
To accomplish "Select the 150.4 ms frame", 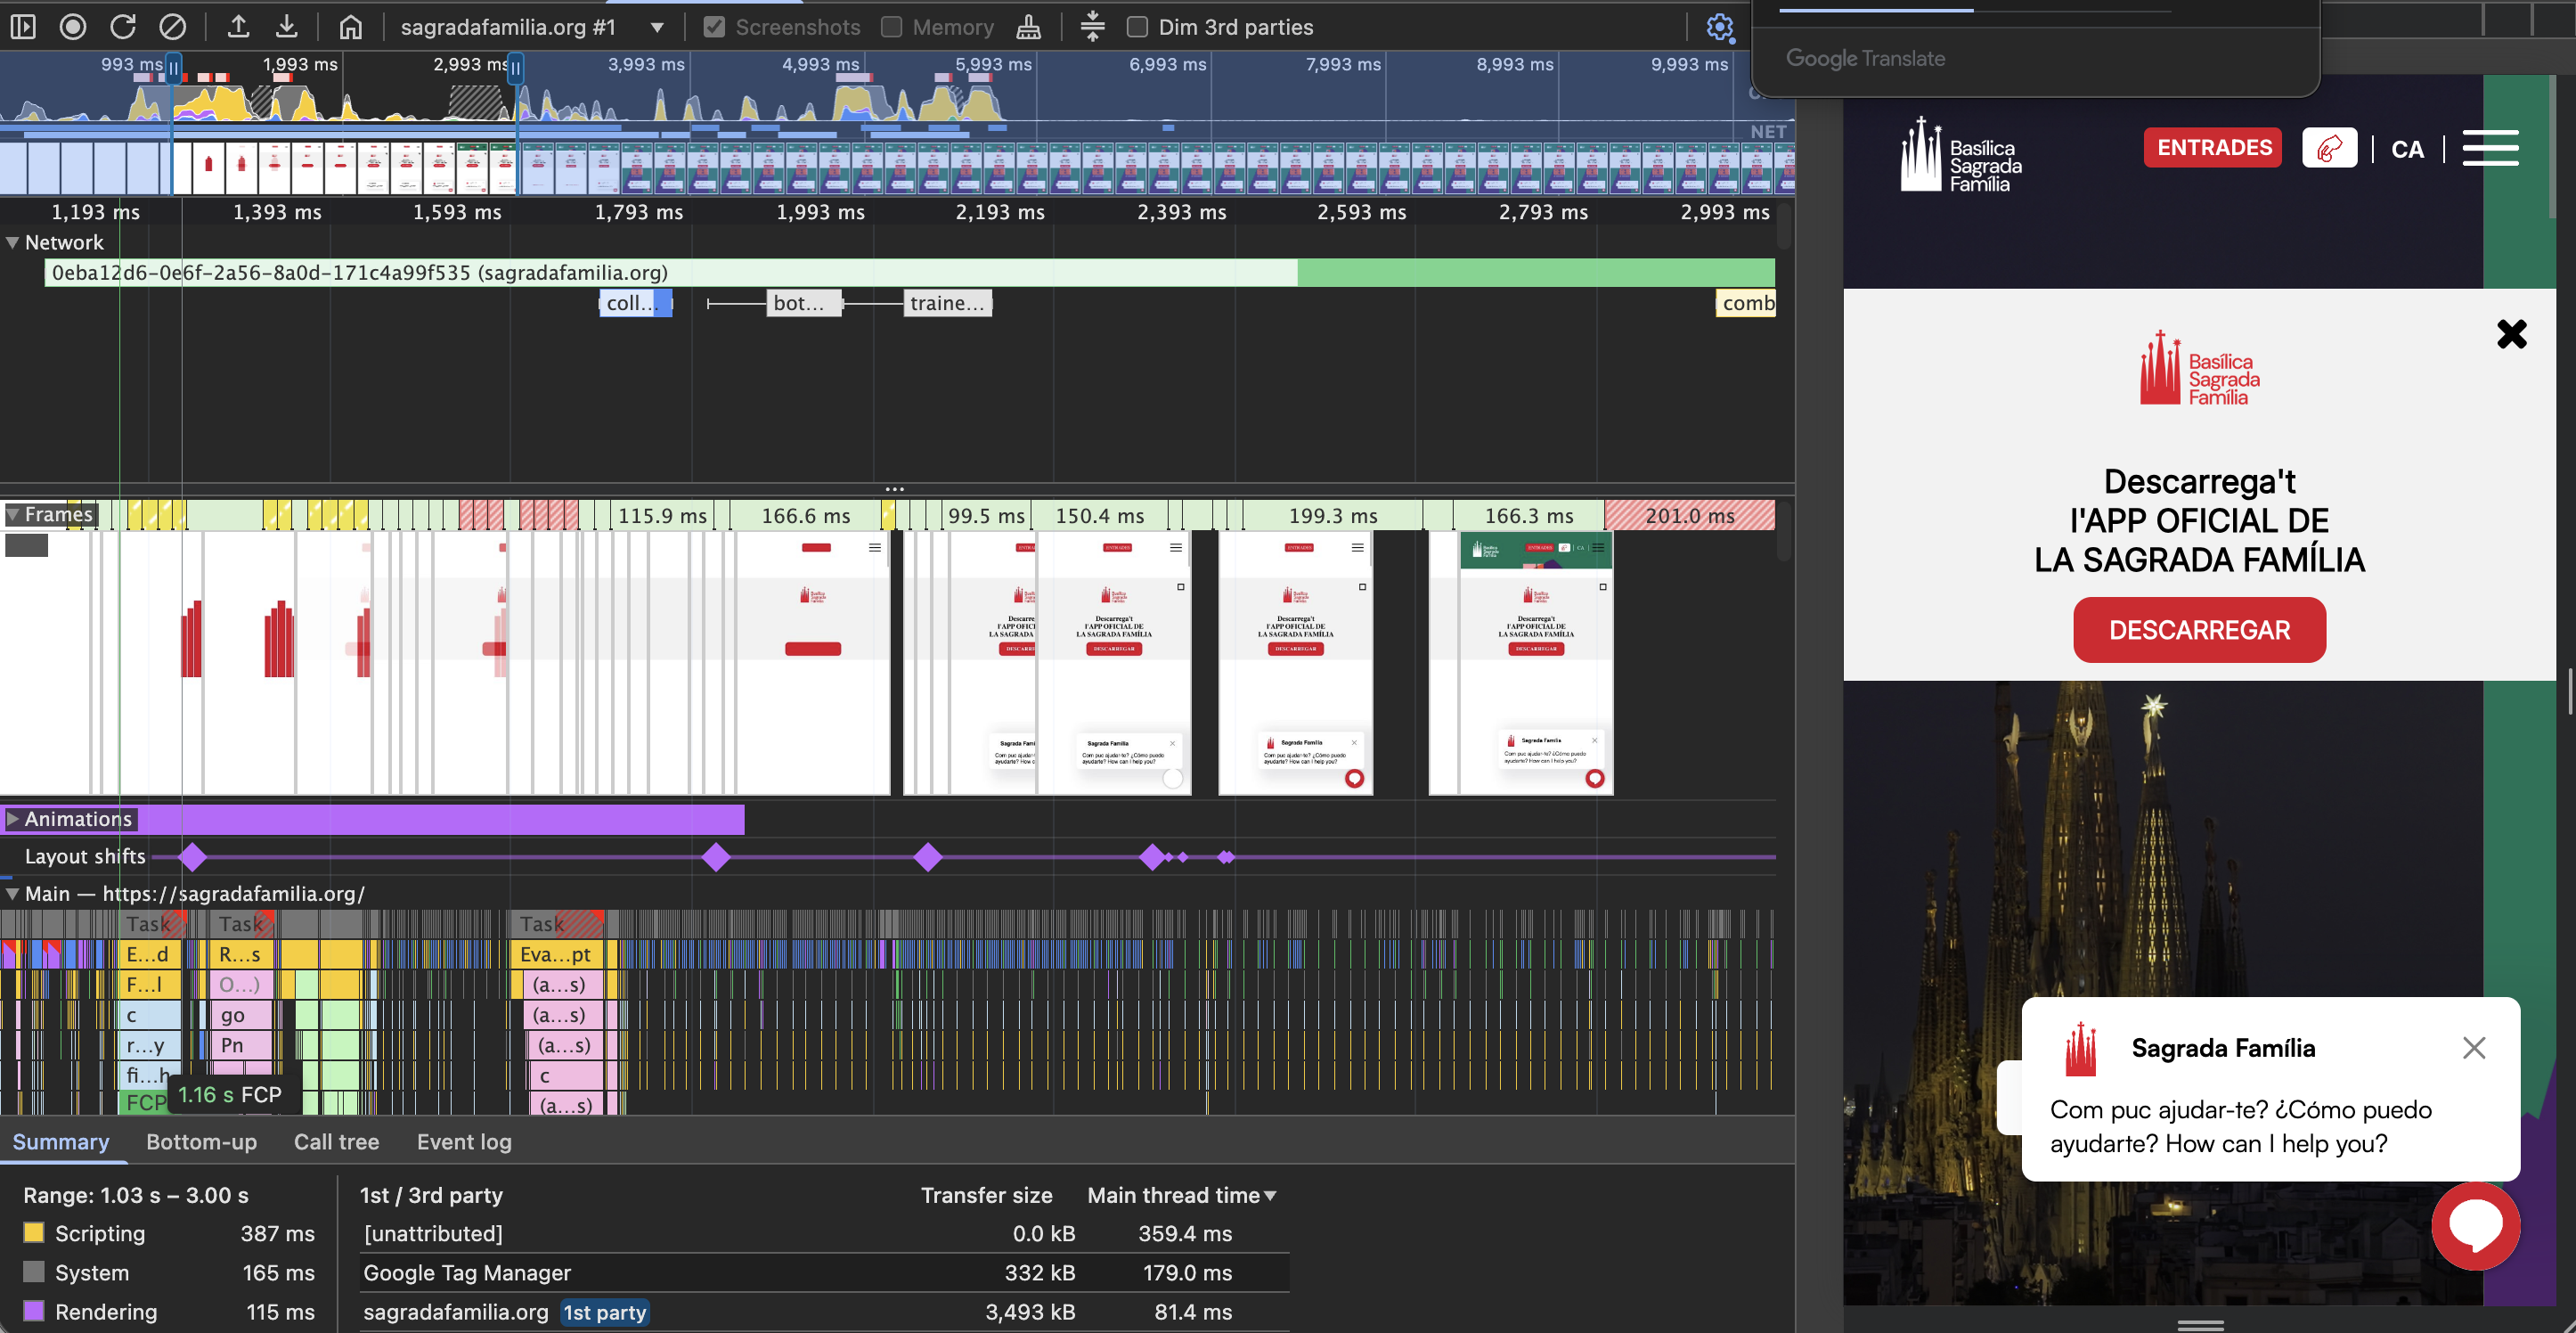I will 1099,516.
